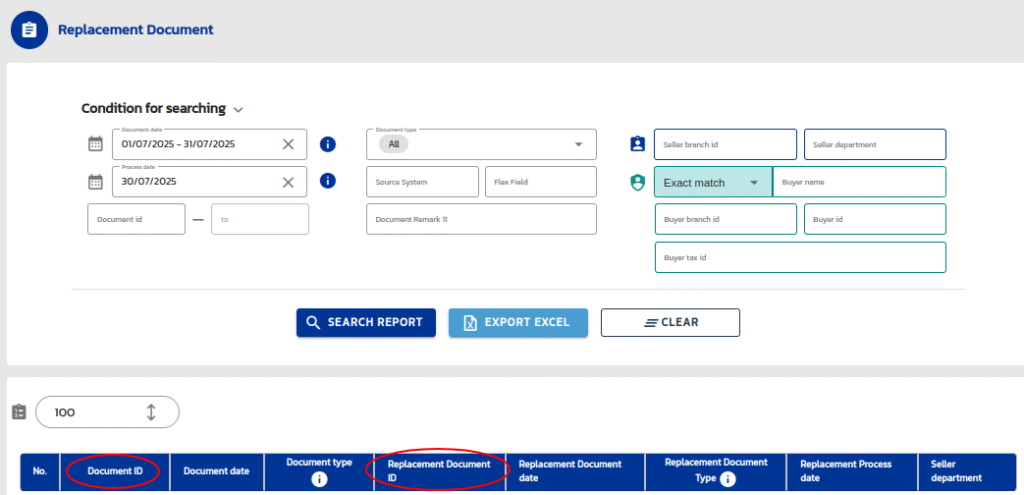The image size is (1024, 495).
Task: Click the No. column header
Action: [40, 471]
